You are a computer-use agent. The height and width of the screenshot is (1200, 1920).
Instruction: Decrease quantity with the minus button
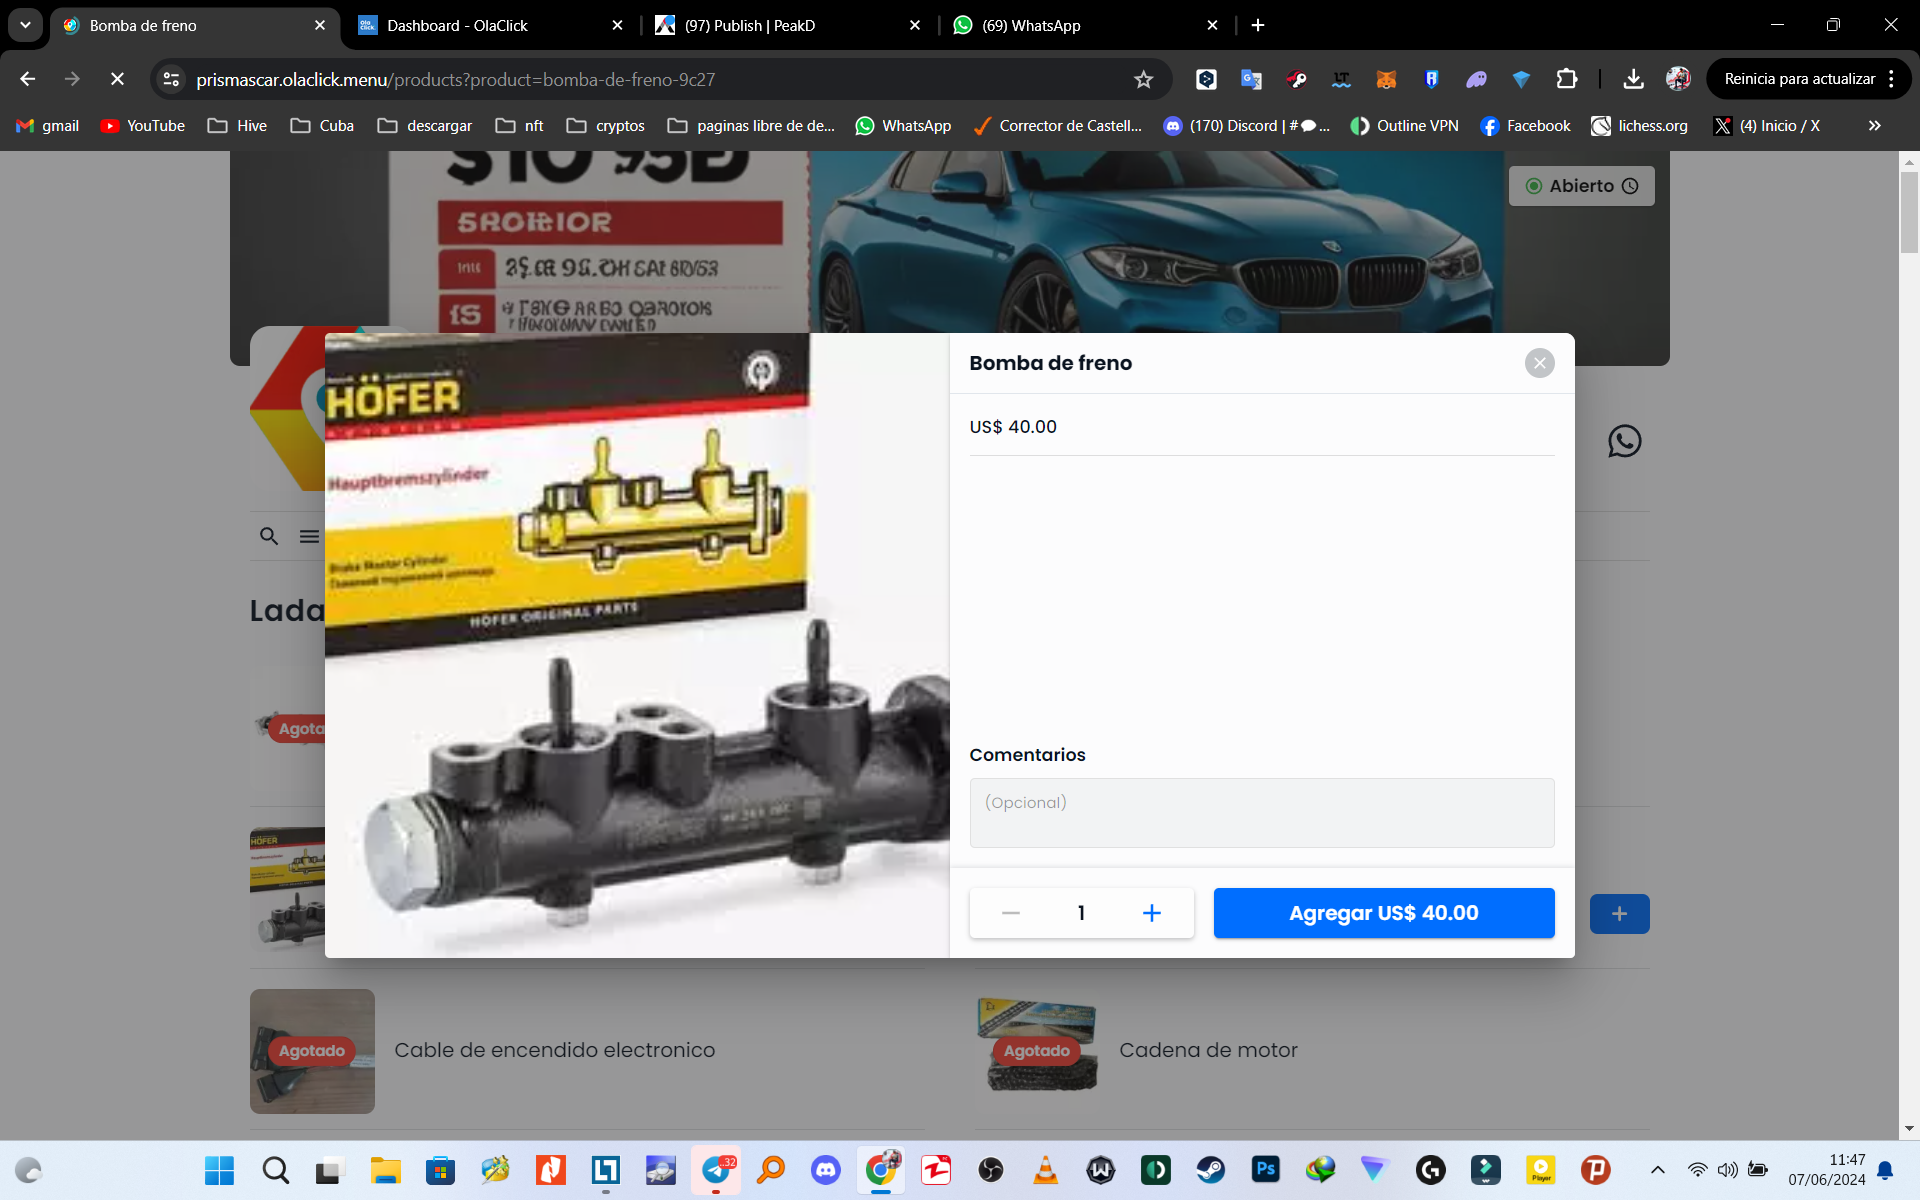[x=1011, y=913]
